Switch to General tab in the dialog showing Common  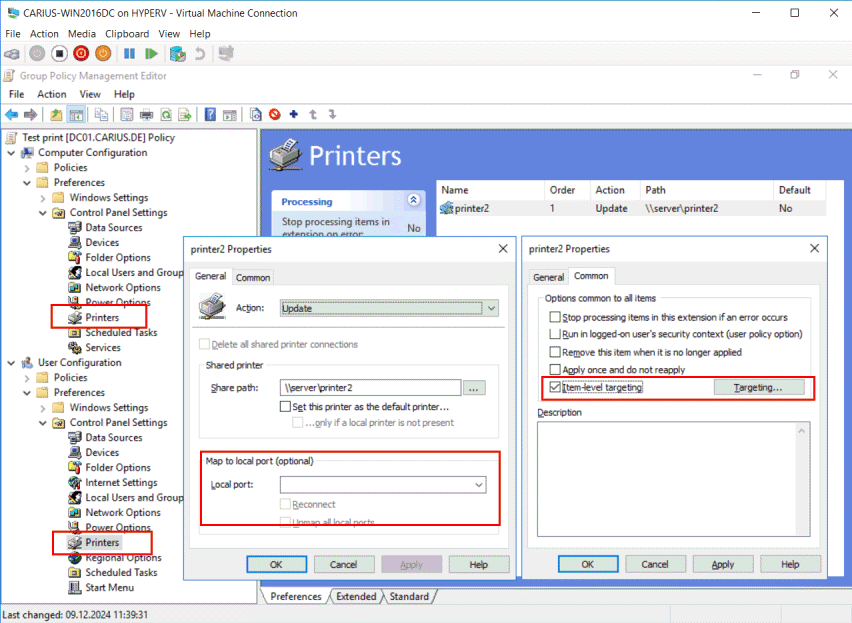[548, 277]
